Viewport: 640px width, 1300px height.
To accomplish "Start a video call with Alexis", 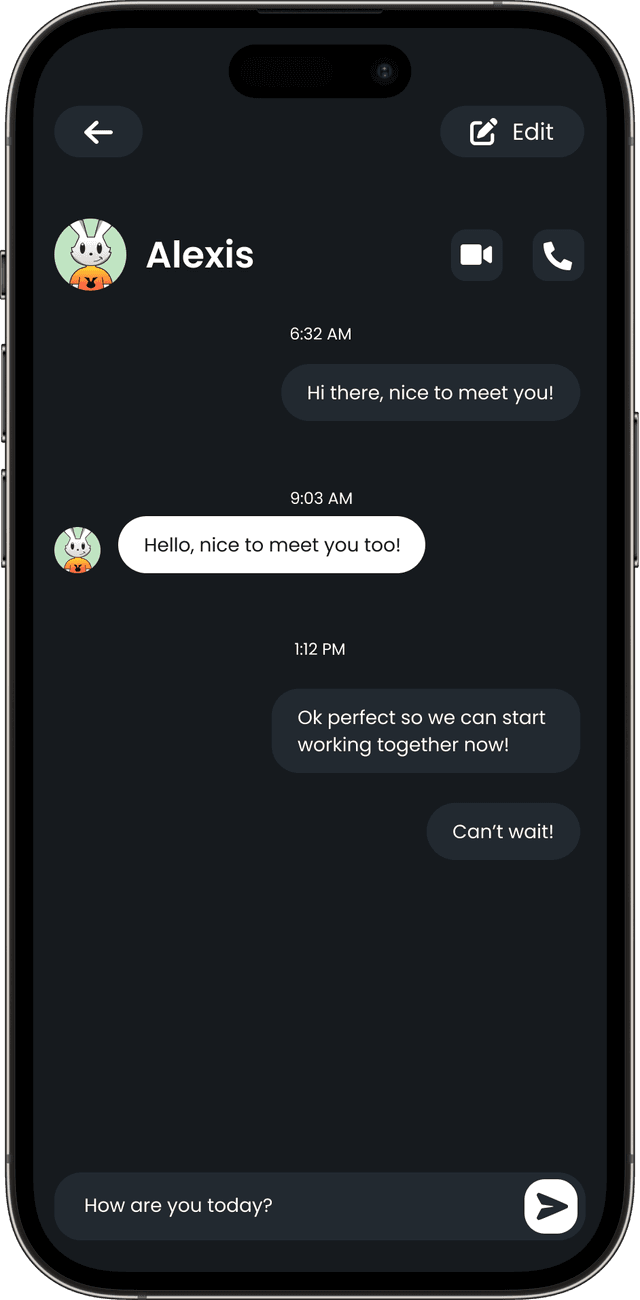I will 477,255.
